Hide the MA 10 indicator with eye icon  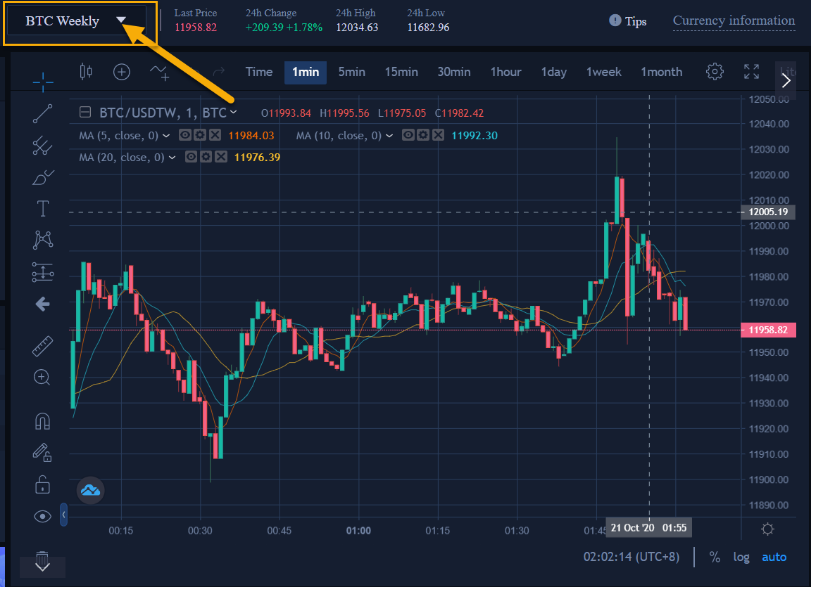[409, 135]
